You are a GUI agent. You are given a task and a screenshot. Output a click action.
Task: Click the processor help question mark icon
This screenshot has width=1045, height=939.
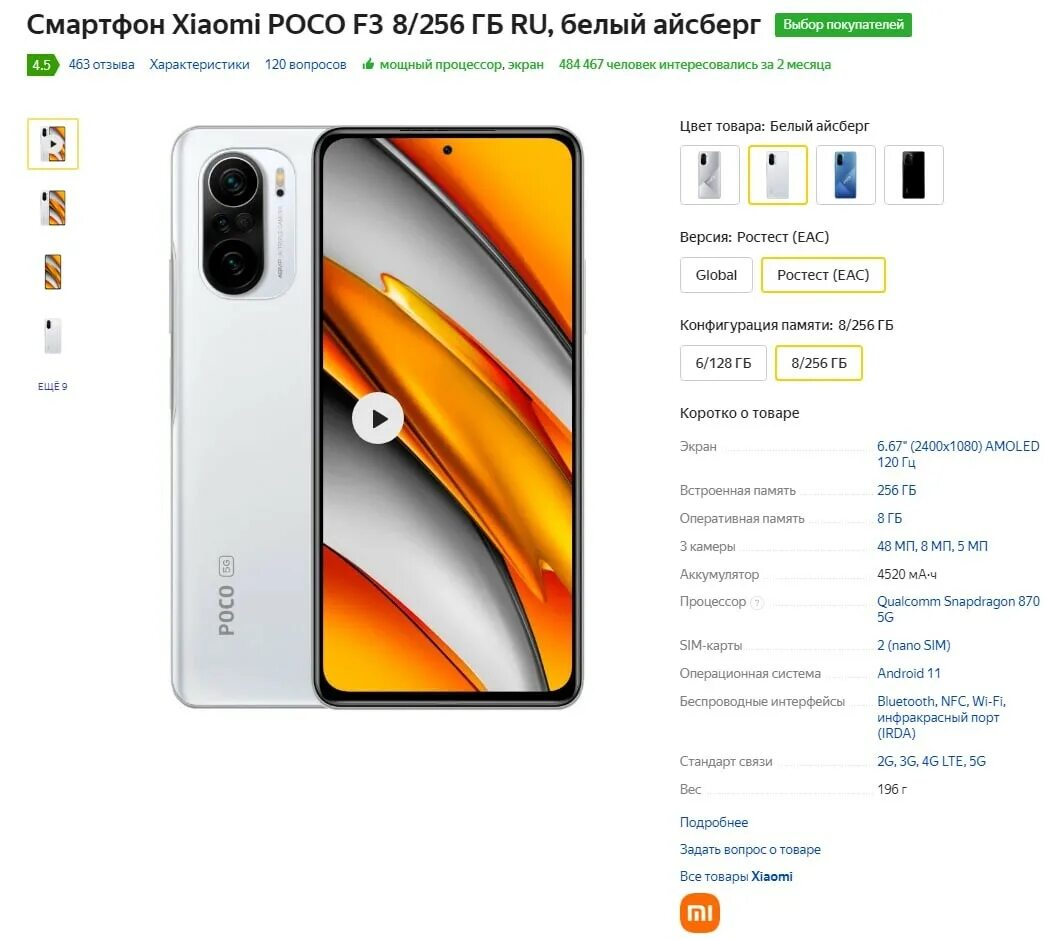[756, 602]
